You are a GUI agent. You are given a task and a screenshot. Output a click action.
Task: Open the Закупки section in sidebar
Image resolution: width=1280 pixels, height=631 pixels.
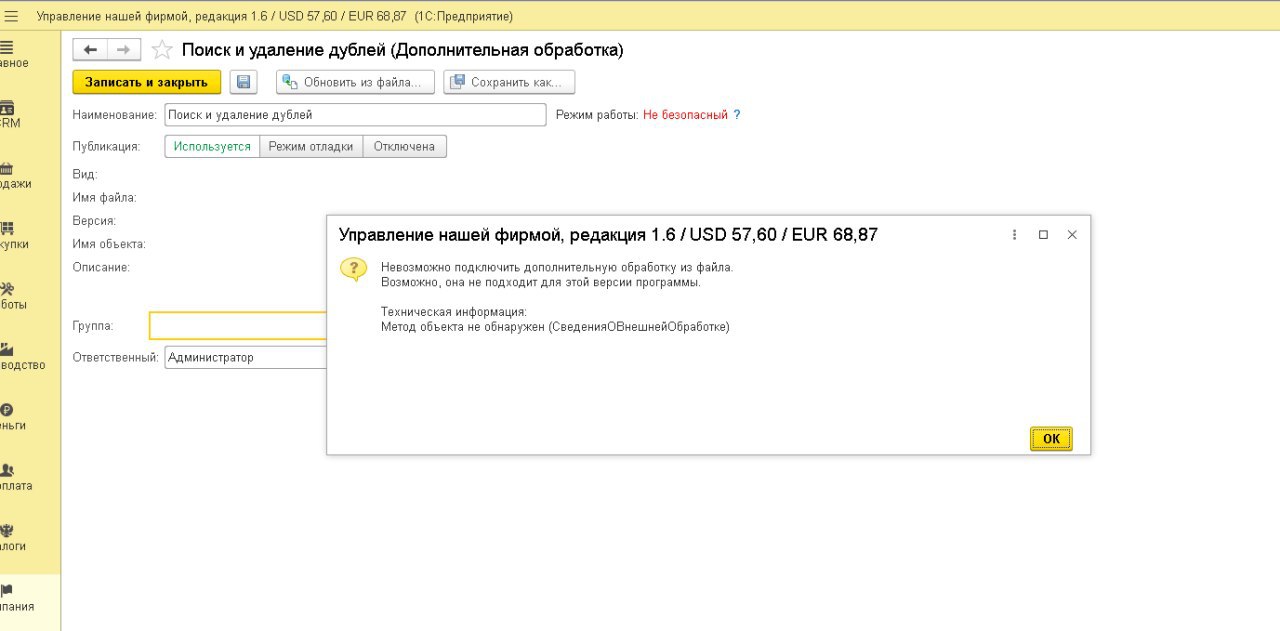tap(14, 235)
